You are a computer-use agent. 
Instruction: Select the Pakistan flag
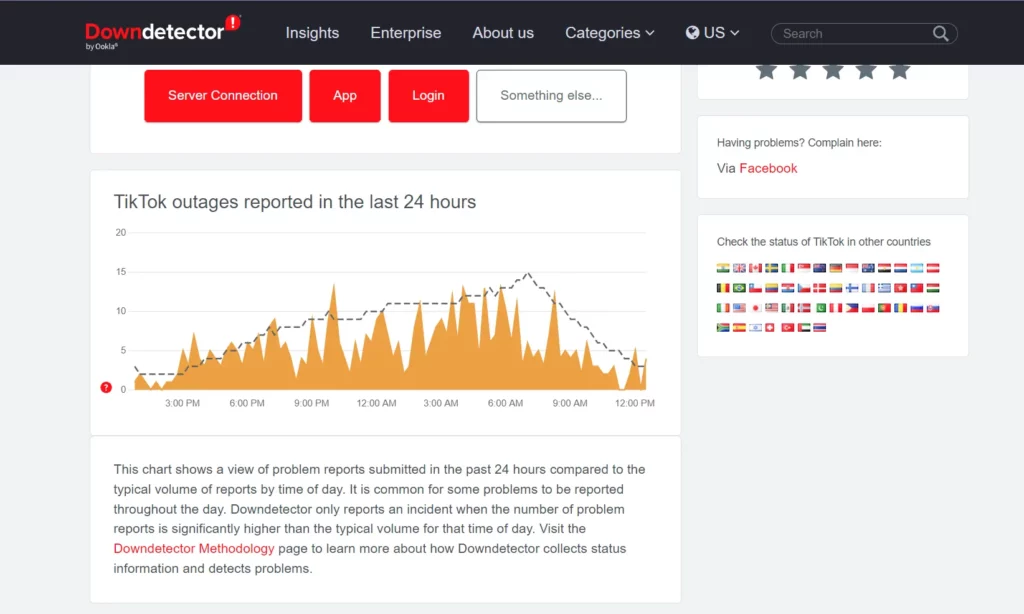[821, 308]
